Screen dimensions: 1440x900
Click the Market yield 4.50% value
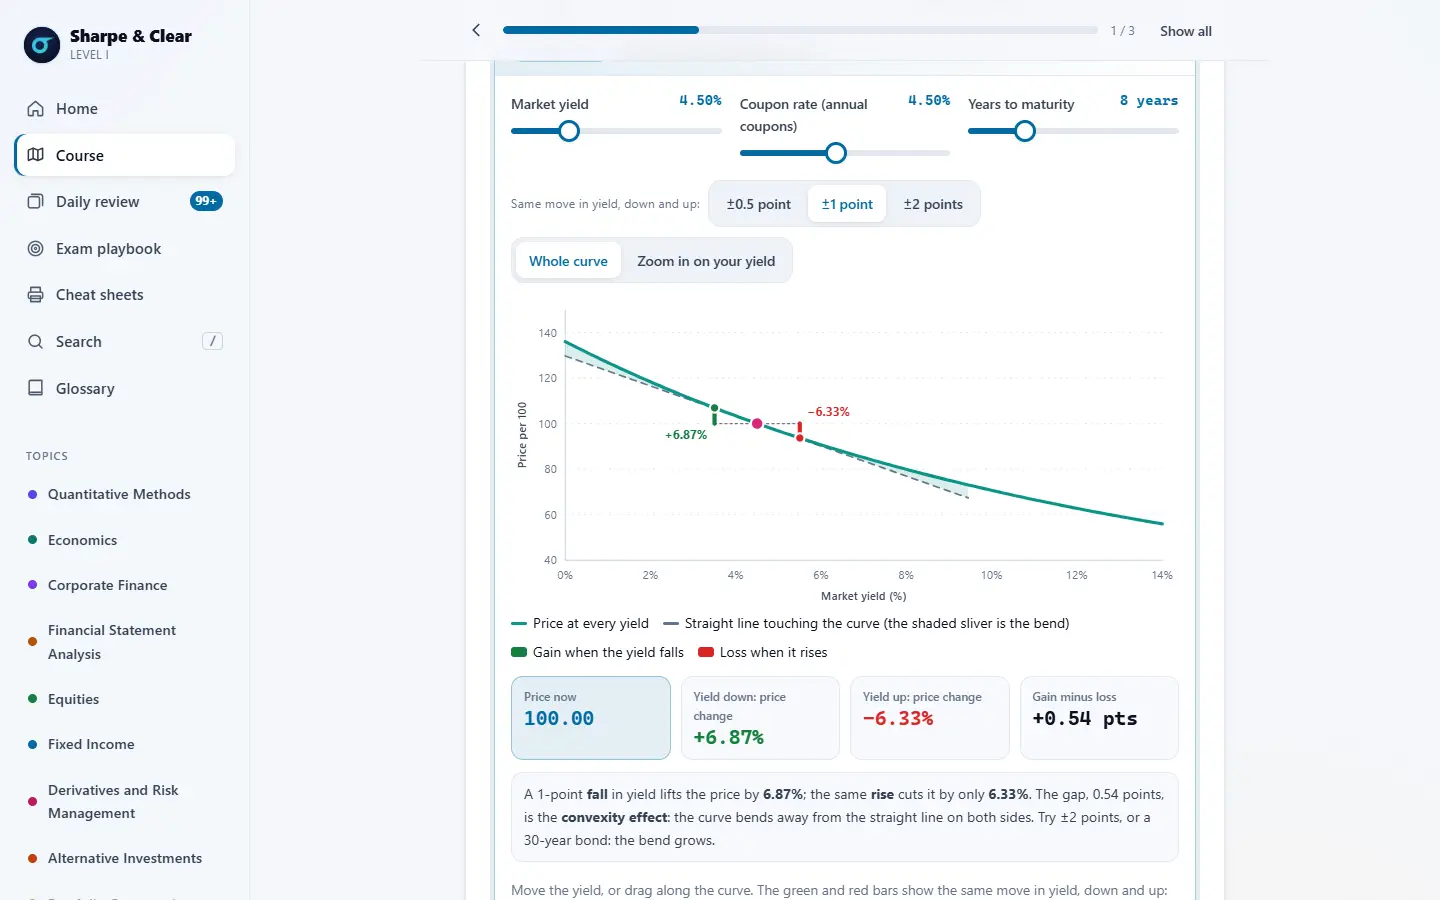click(700, 100)
